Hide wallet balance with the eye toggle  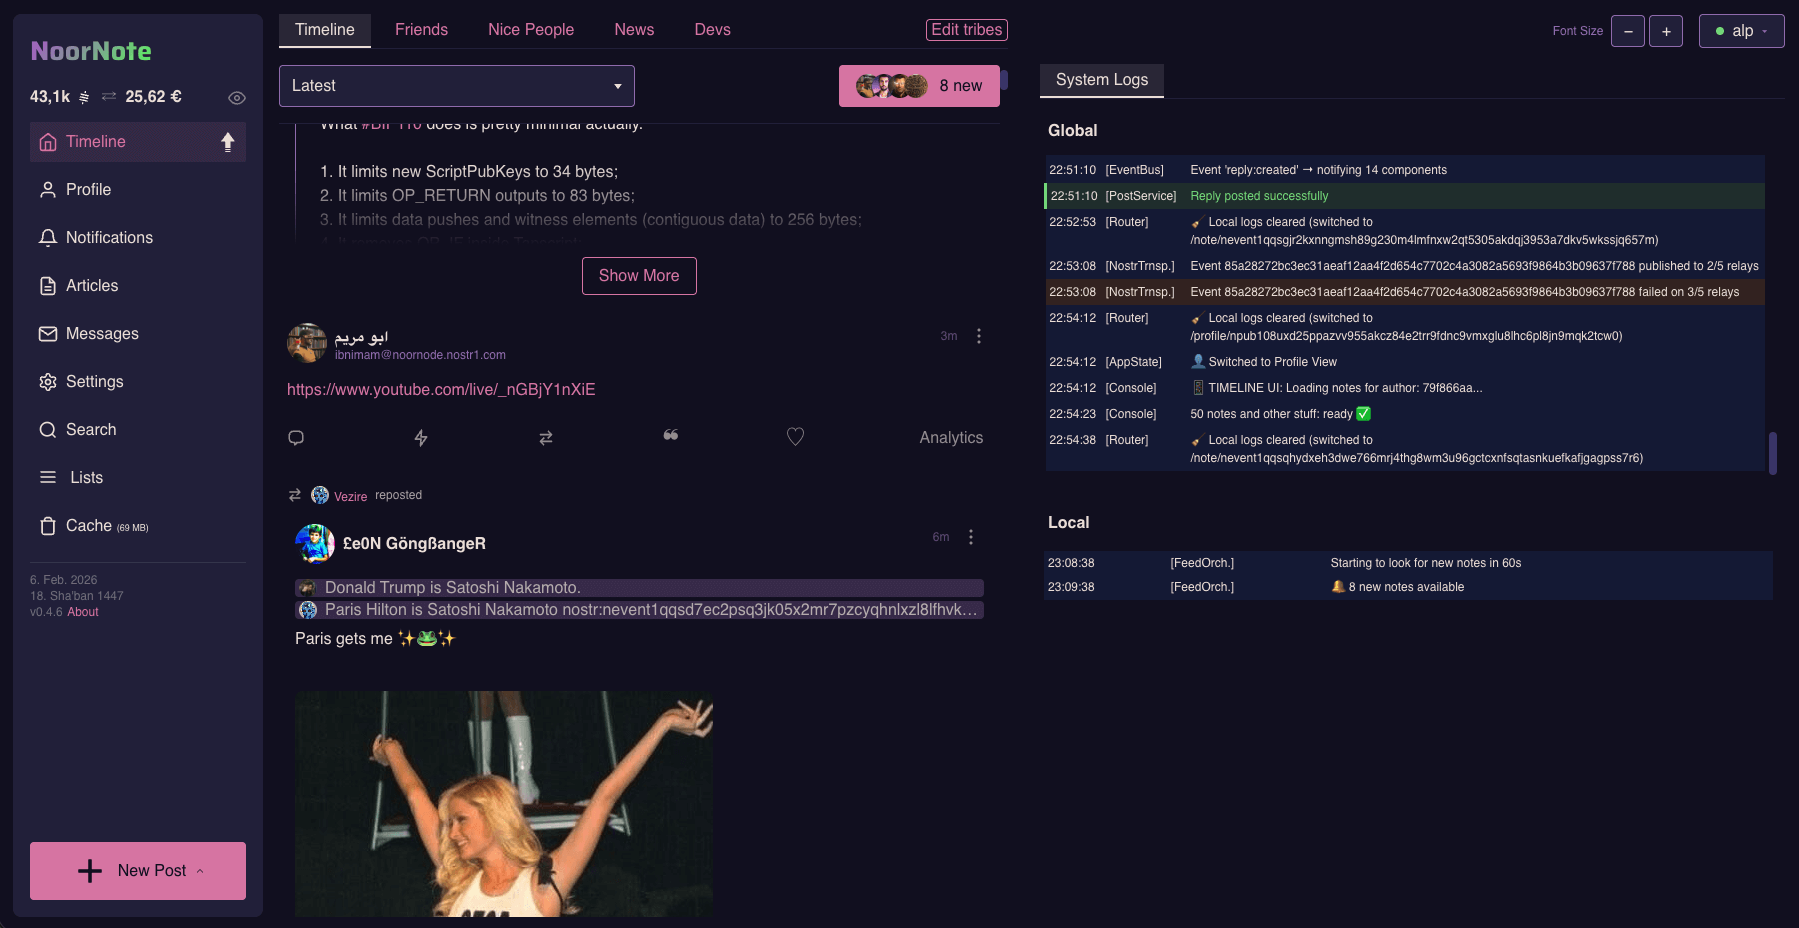pos(236,97)
